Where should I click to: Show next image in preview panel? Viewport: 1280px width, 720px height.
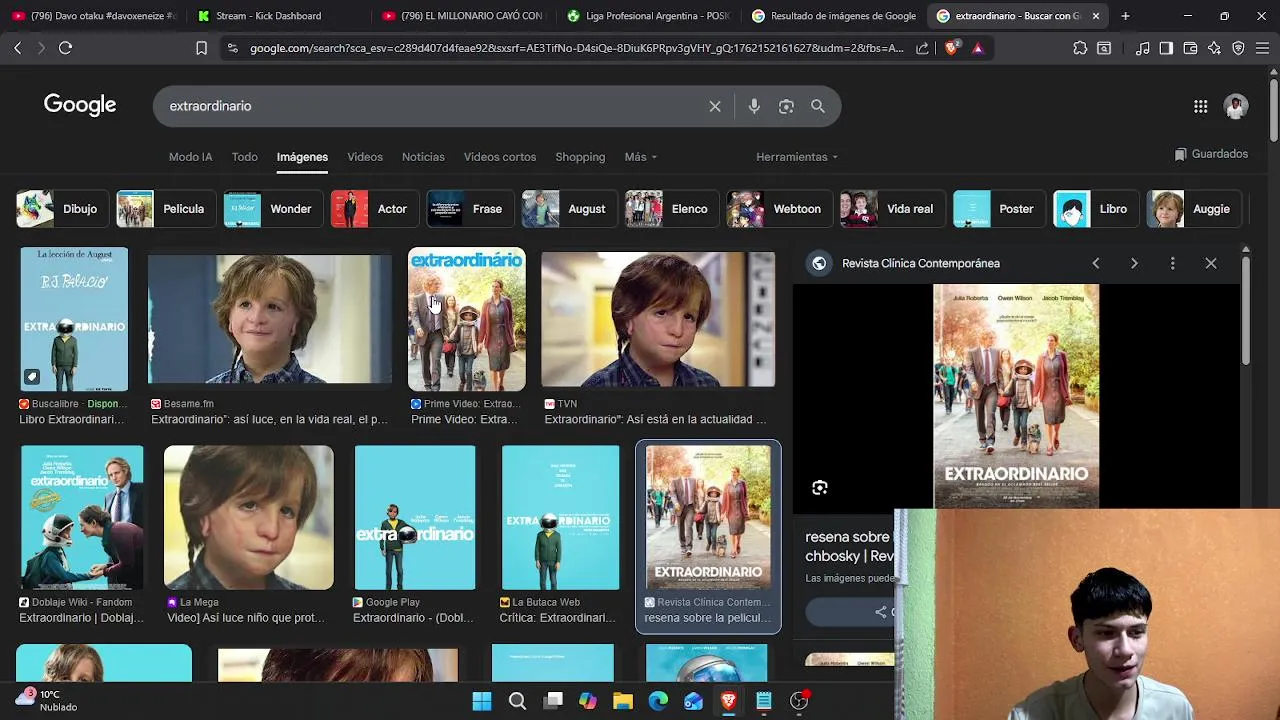1134,263
